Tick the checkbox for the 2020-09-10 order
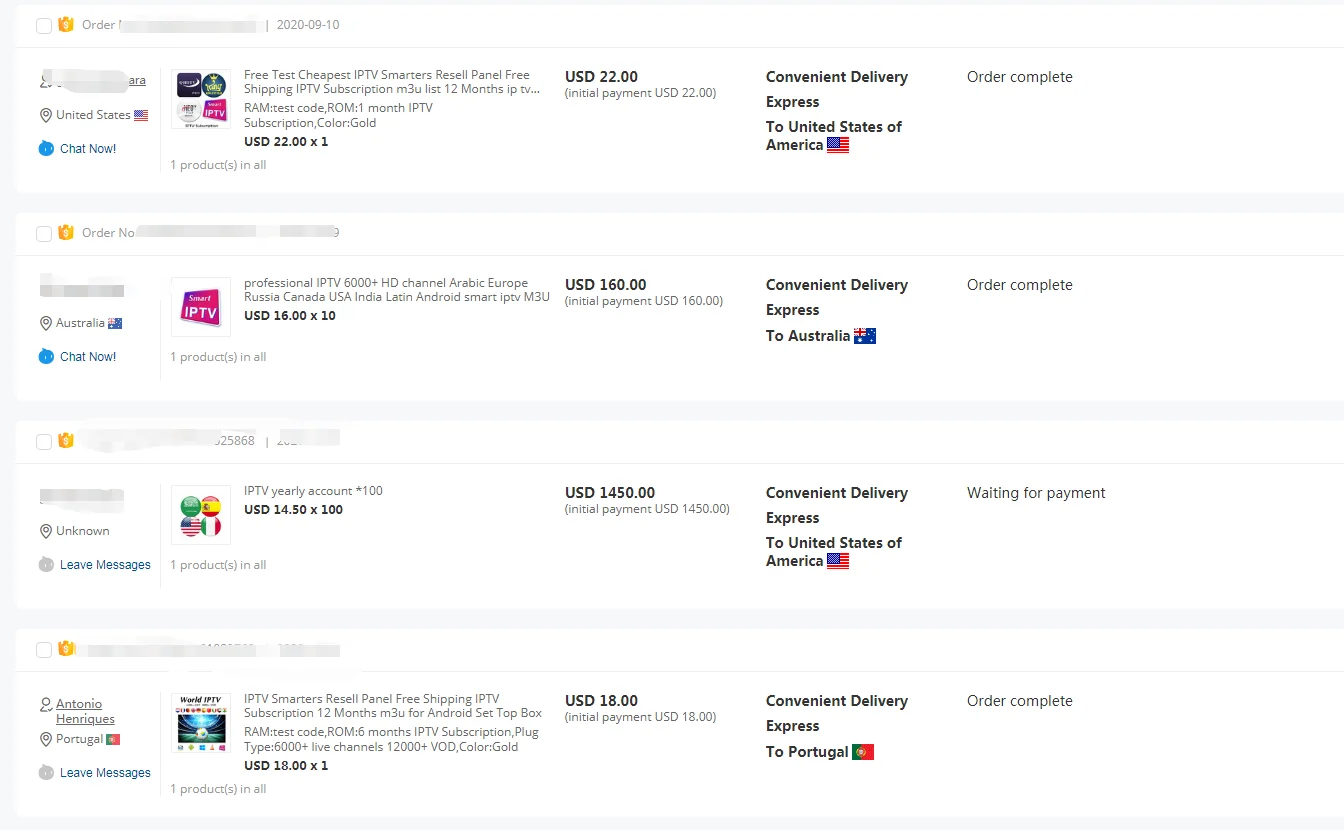 pos(44,25)
